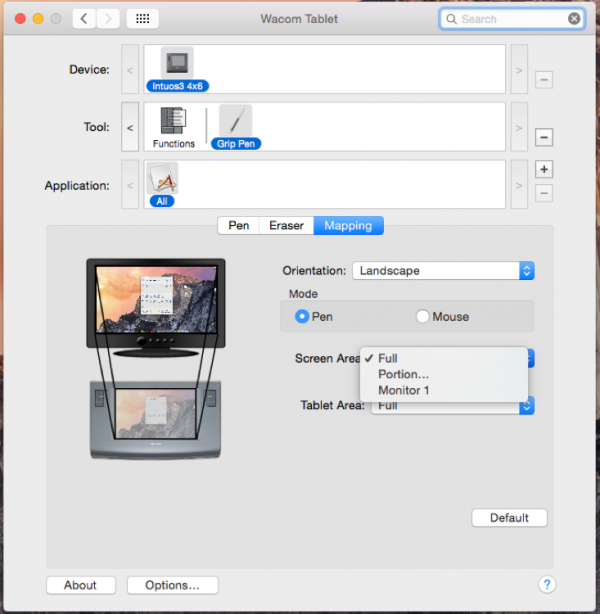Select the Grip Pen tool icon

pos(235,122)
